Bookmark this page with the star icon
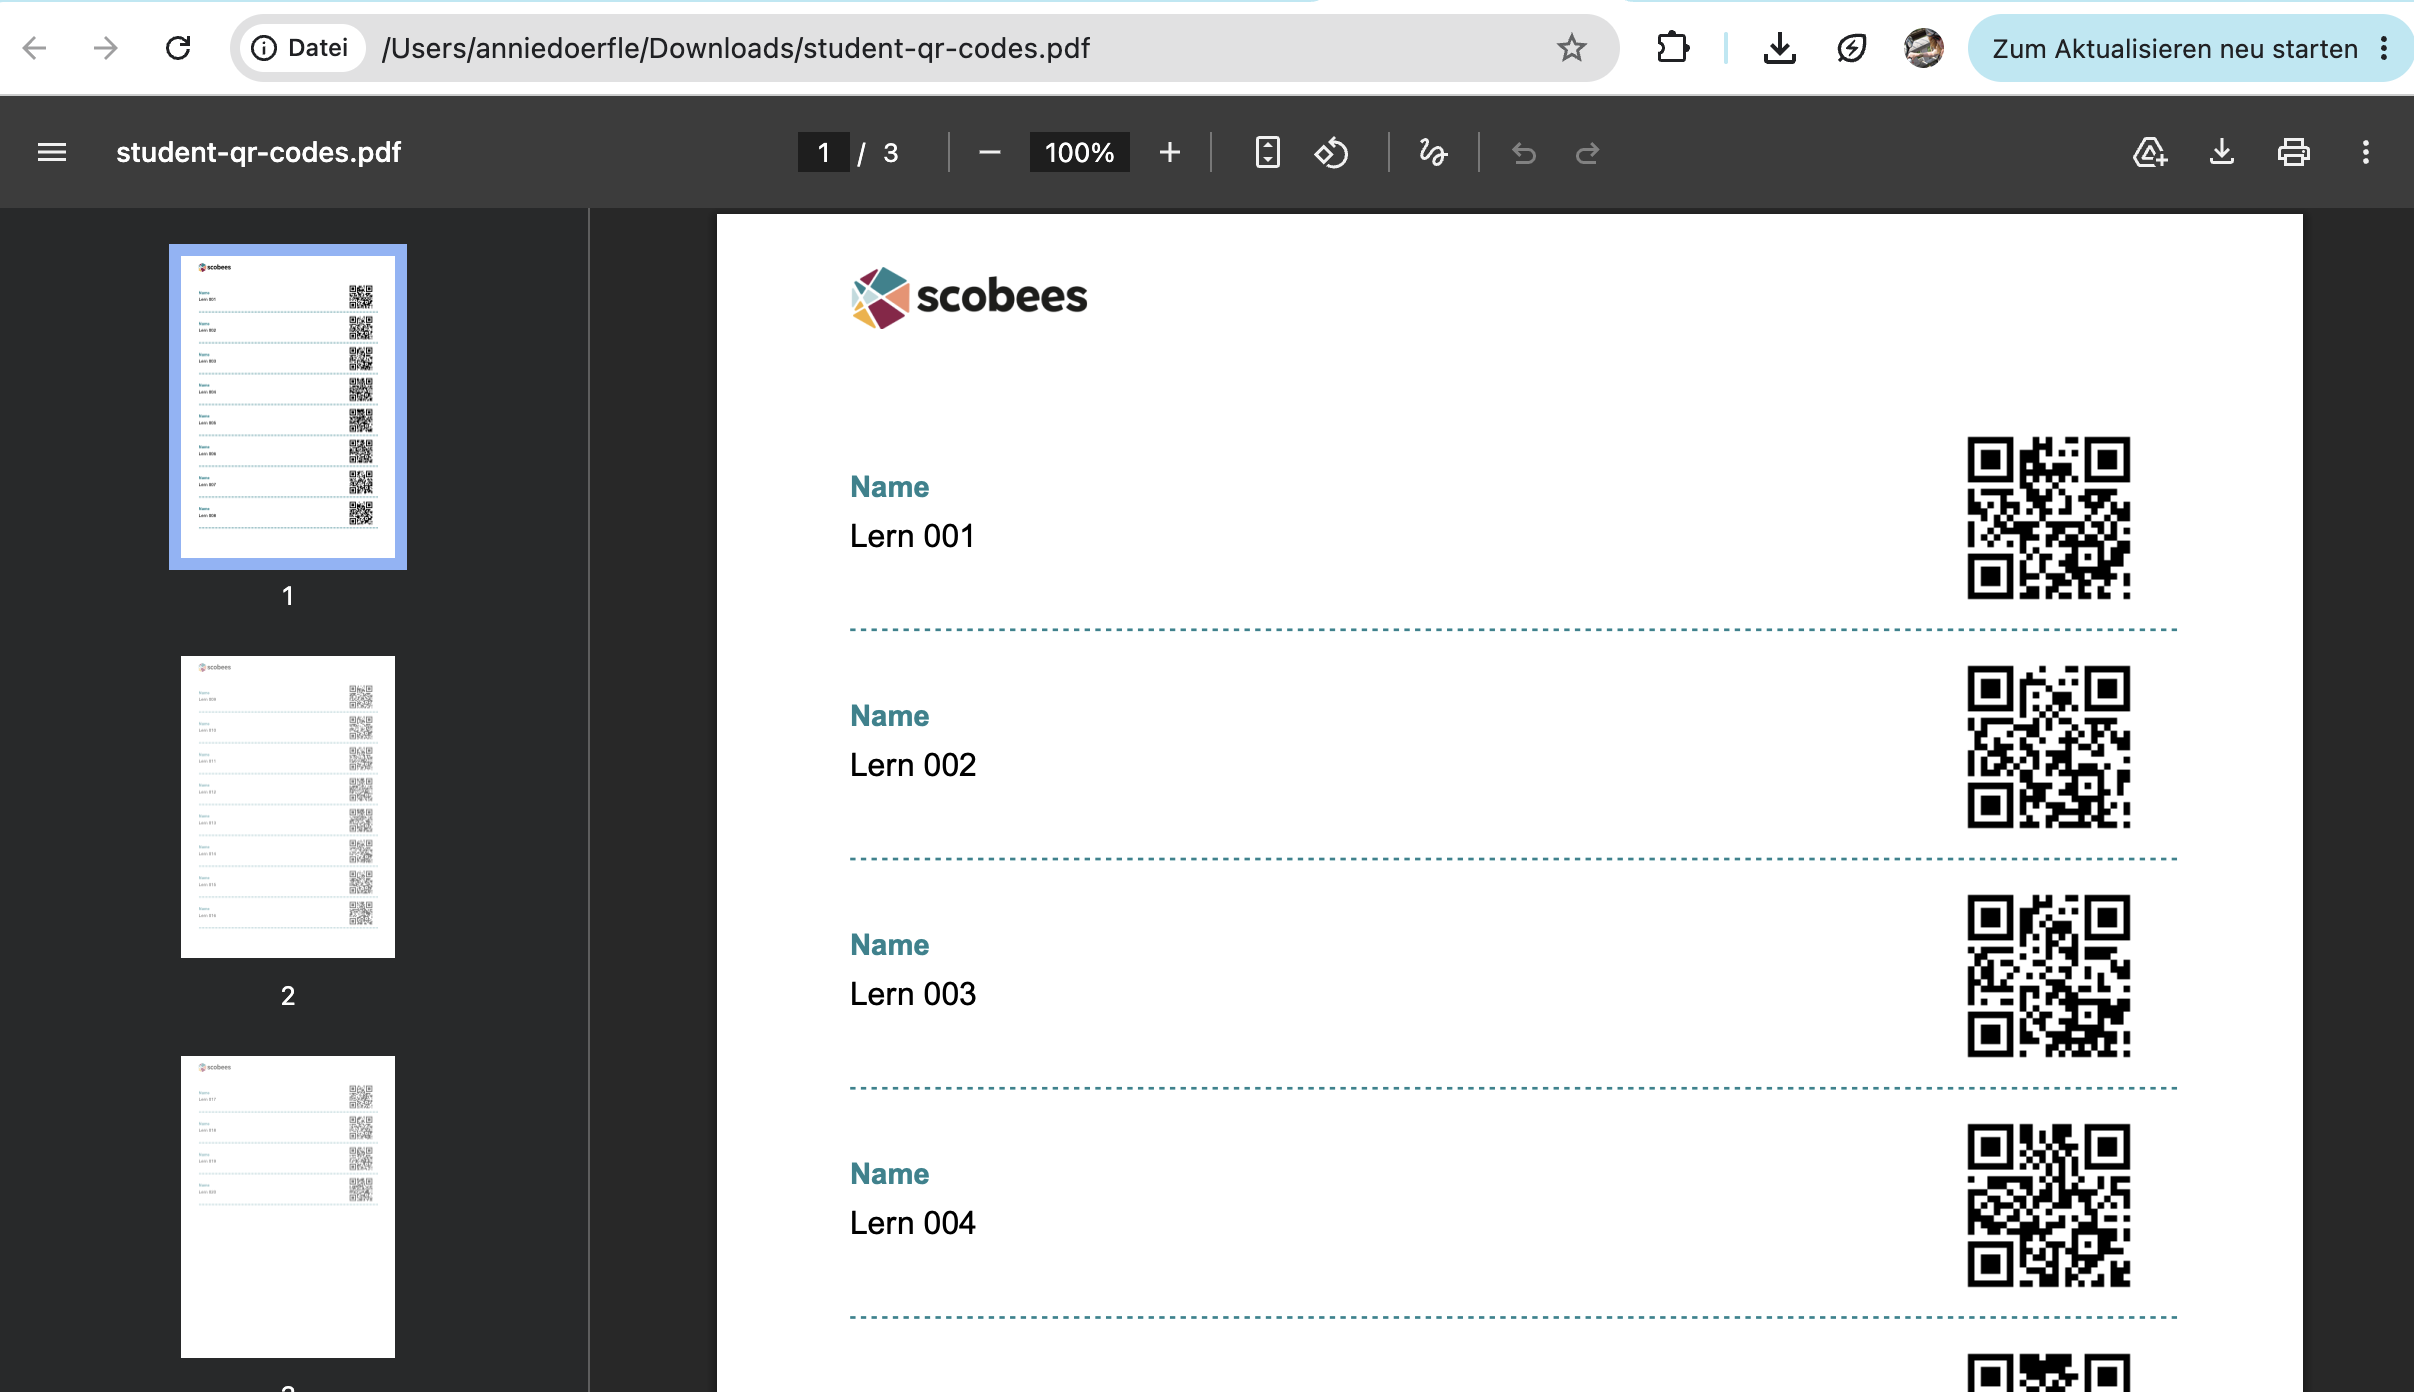 point(1571,48)
